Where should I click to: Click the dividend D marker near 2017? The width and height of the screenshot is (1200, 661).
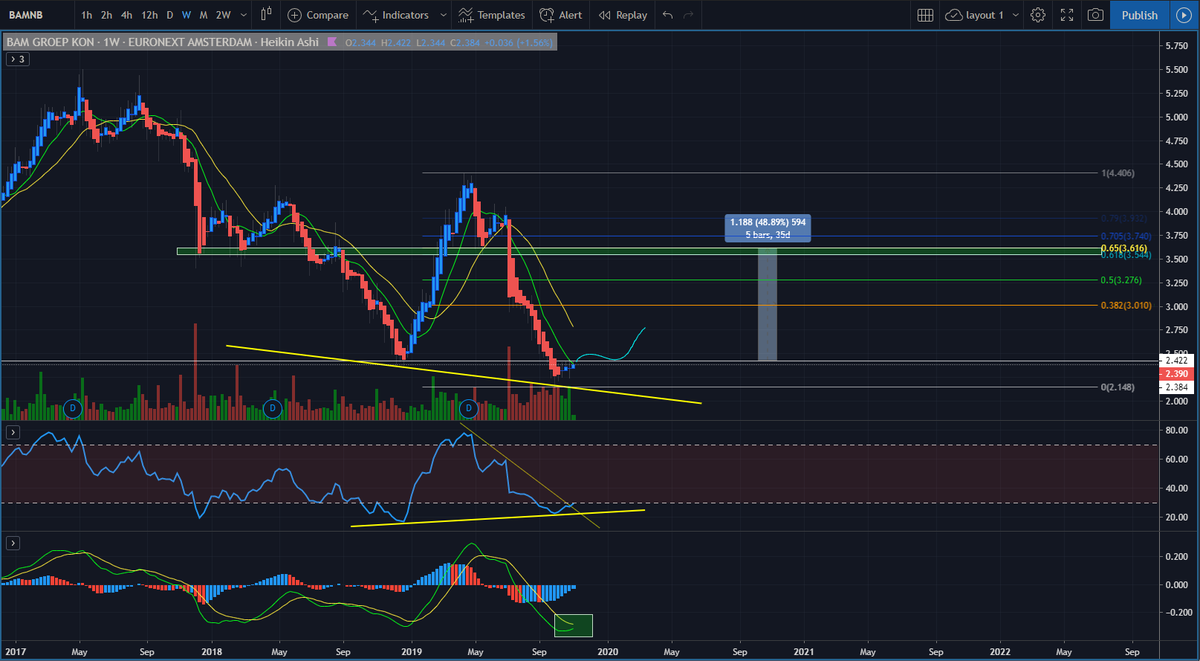point(72,408)
